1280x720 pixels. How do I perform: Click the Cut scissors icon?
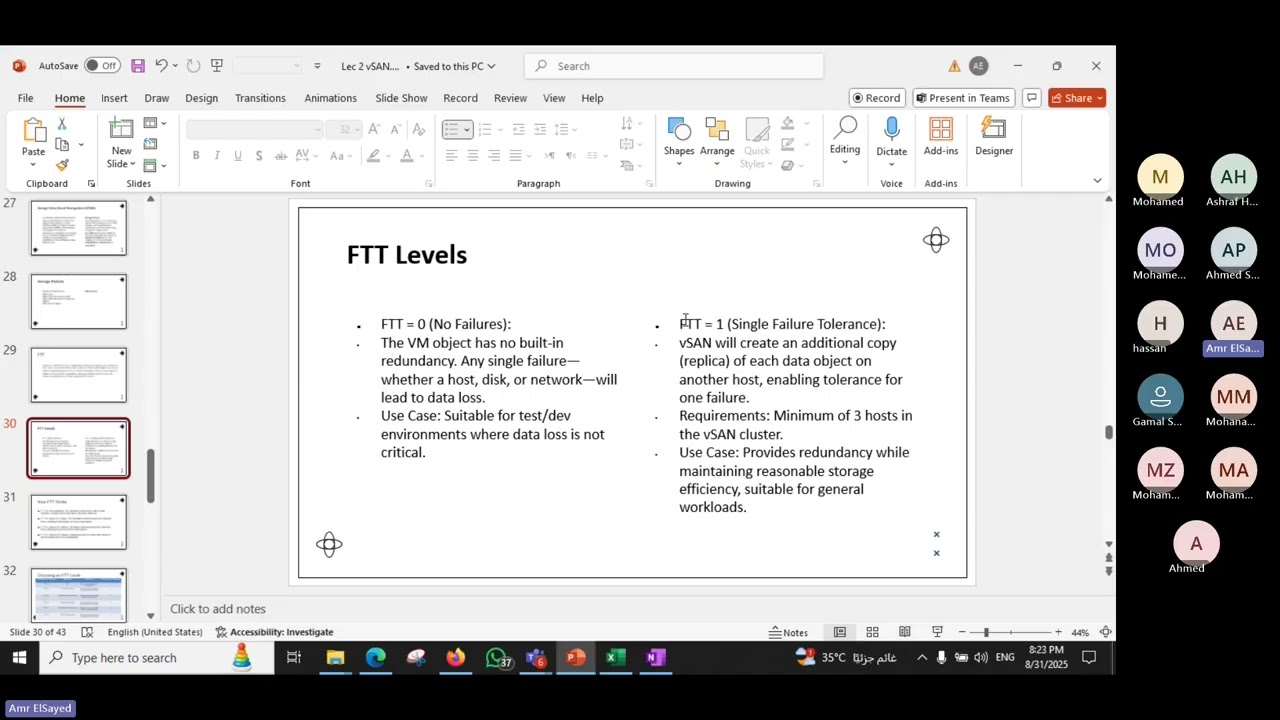click(x=62, y=124)
